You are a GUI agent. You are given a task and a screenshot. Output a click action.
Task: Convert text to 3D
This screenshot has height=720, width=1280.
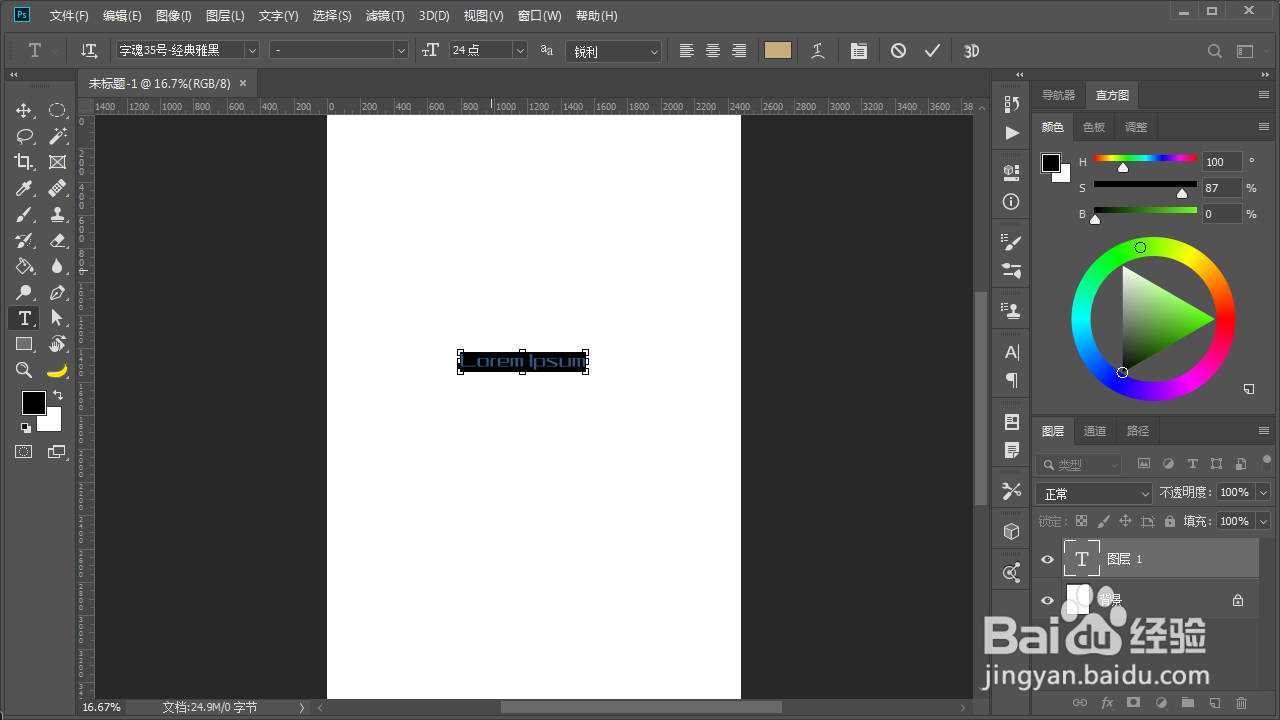tap(971, 50)
